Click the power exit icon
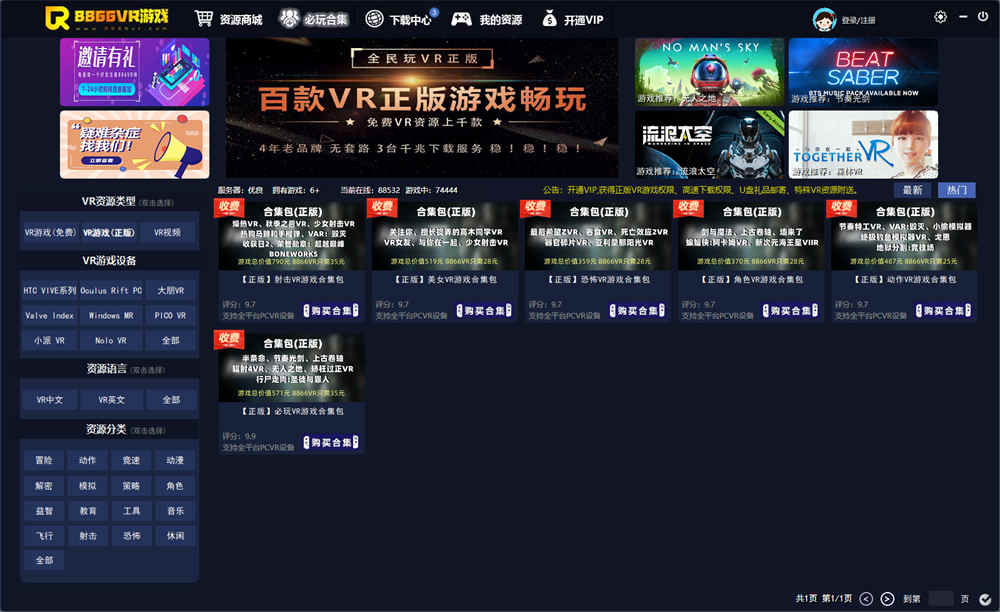The width and height of the screenshot is (1000, 612). 983,17
